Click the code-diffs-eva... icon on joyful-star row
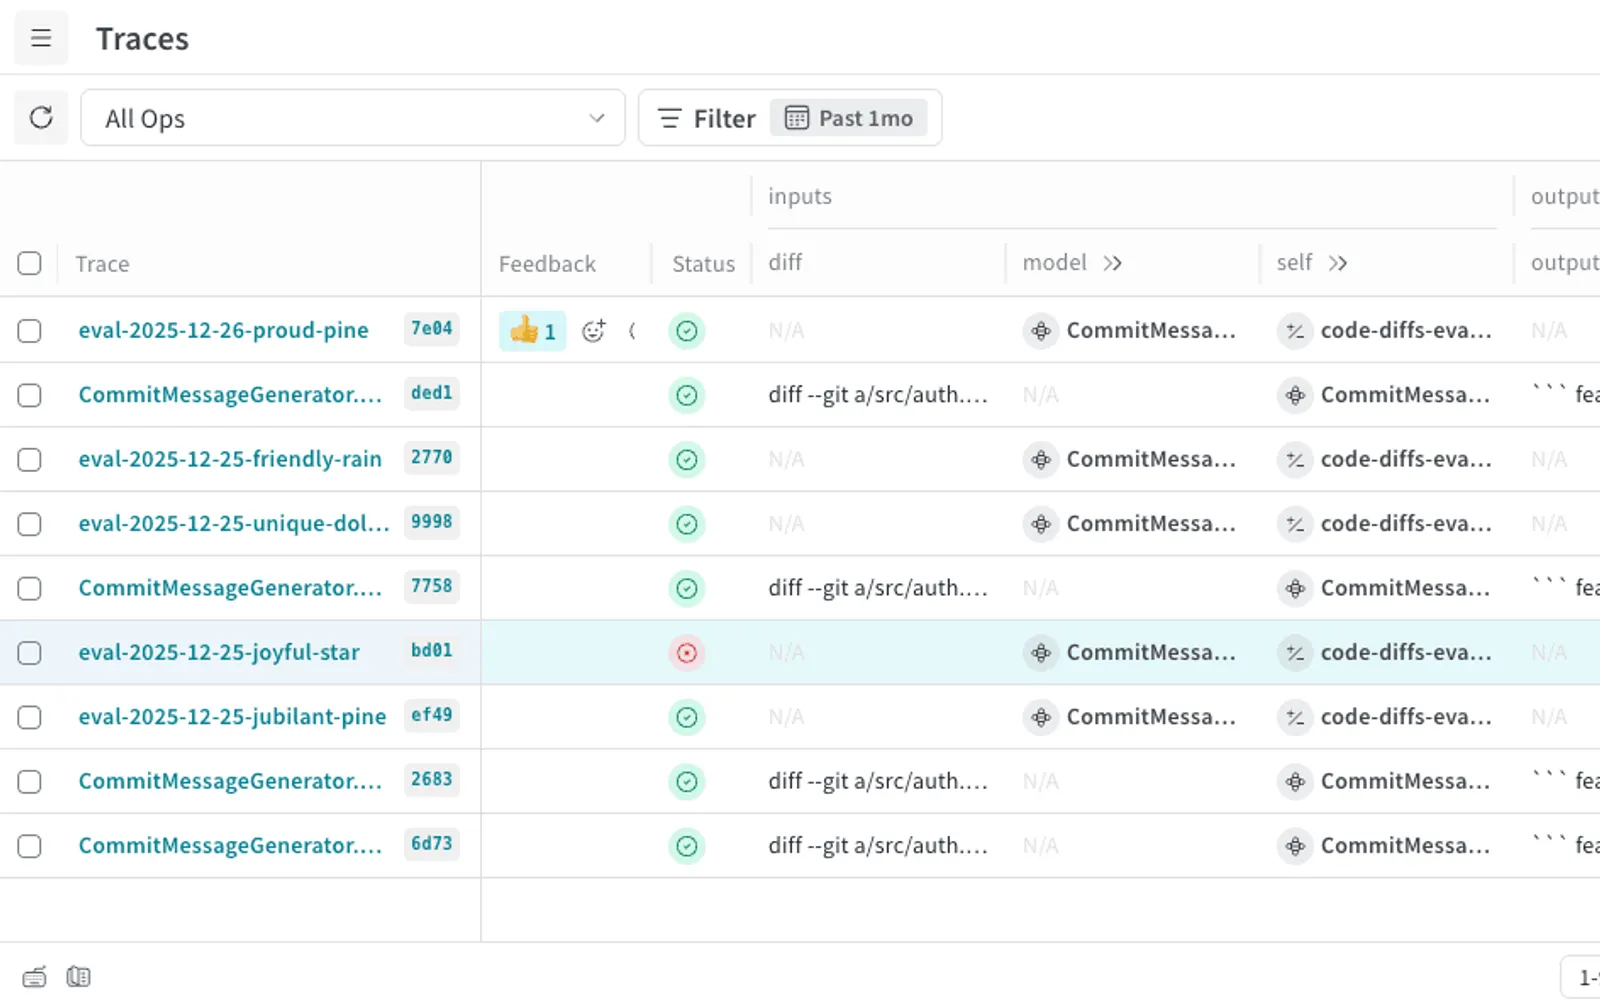The image size is (1600, 1000). pos(1295,653)
